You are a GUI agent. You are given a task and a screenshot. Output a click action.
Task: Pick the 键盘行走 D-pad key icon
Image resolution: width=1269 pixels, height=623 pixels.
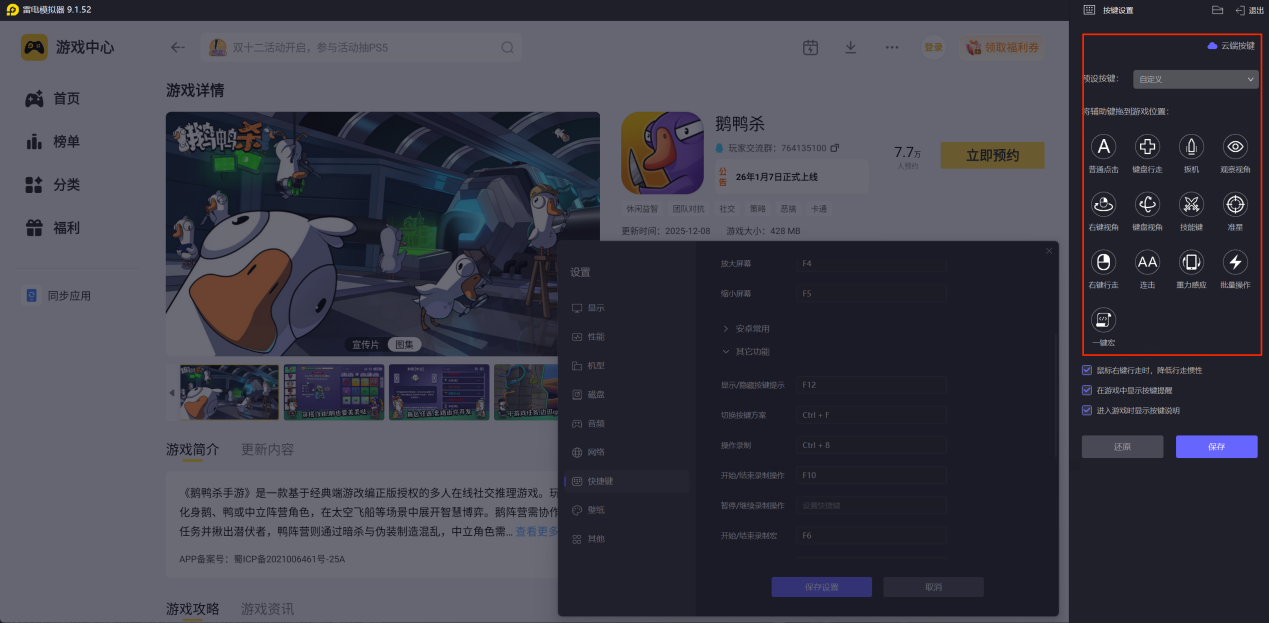pos(1147,147)
